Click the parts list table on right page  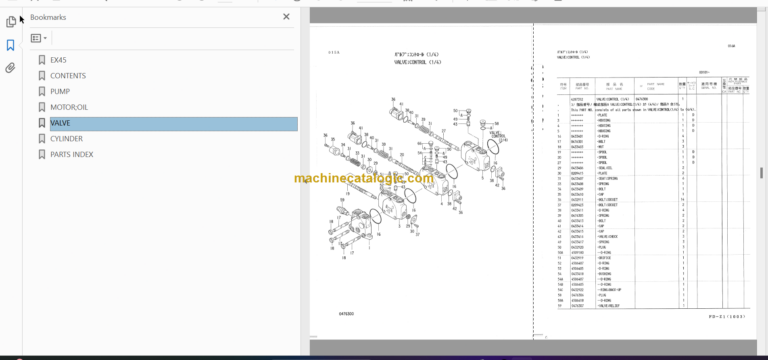pos(654,192)
